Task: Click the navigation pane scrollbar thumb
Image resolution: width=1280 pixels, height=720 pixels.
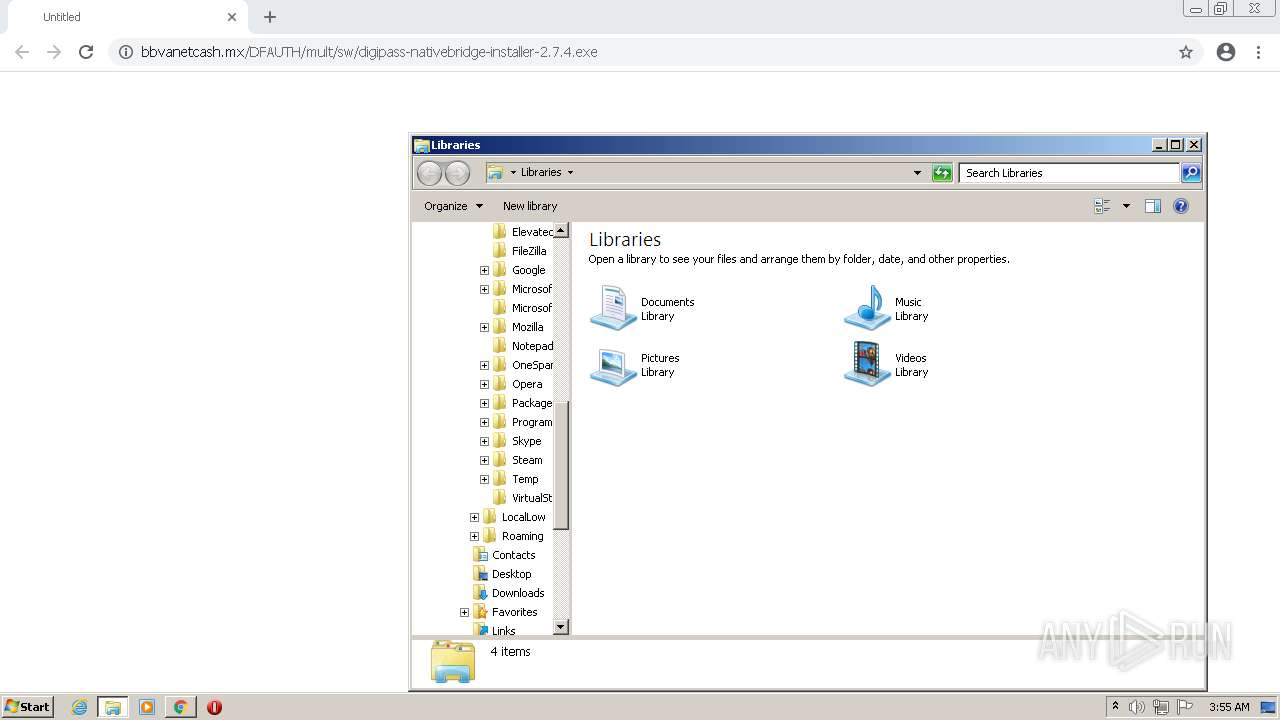Action: tap(561, 465)
